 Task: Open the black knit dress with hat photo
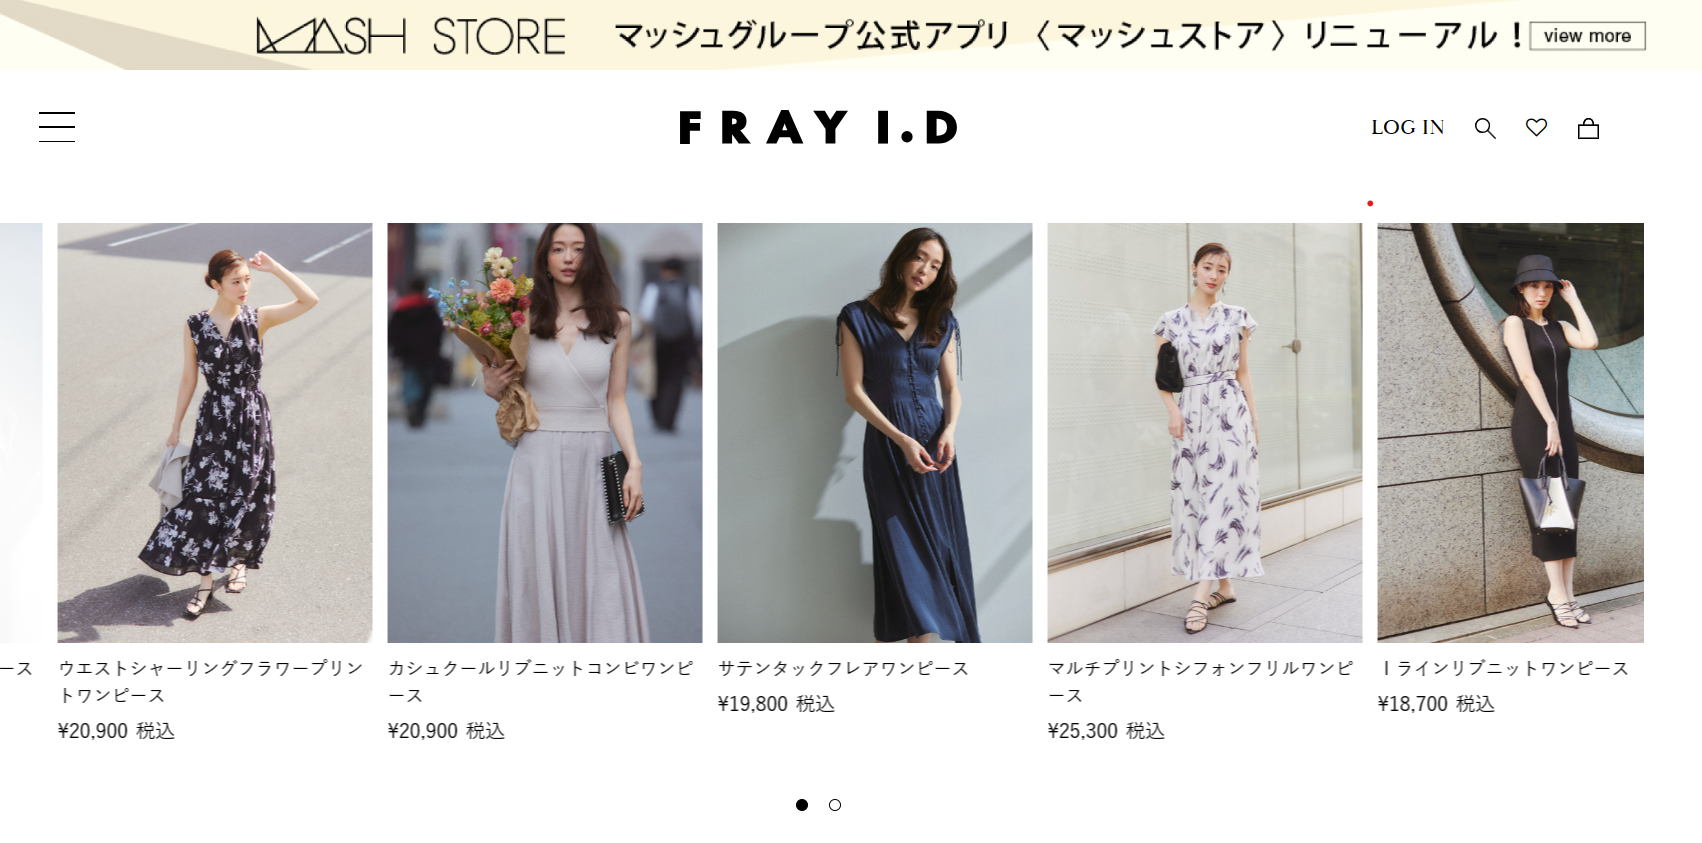tap(1510, 432)
